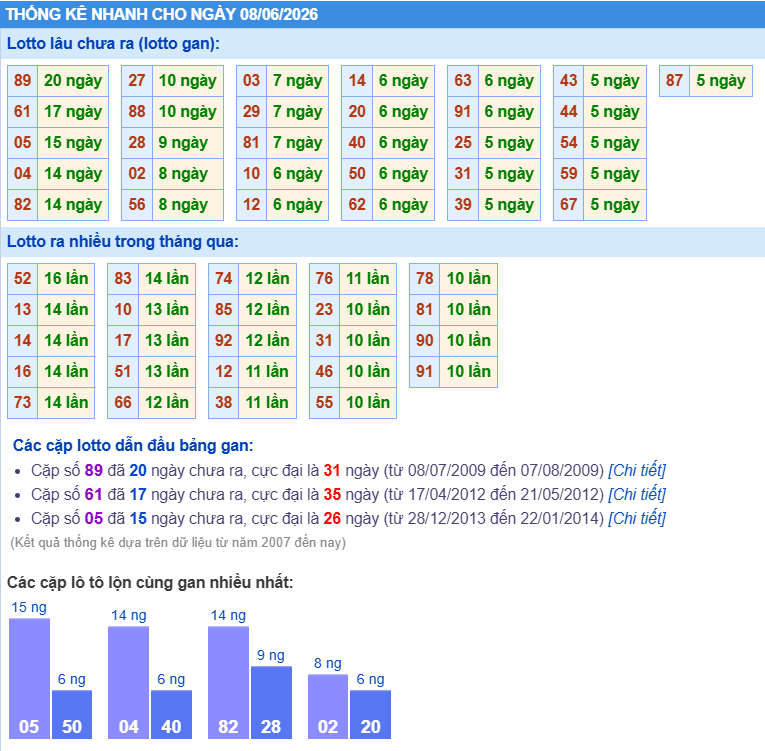
Task: Click lotto gan number 27
Action: [137, 81]
